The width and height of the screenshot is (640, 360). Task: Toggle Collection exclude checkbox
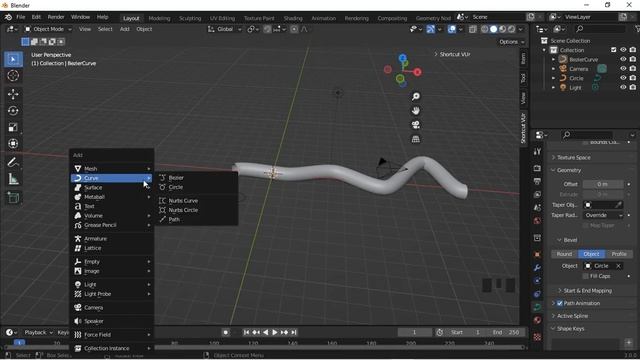613,50
